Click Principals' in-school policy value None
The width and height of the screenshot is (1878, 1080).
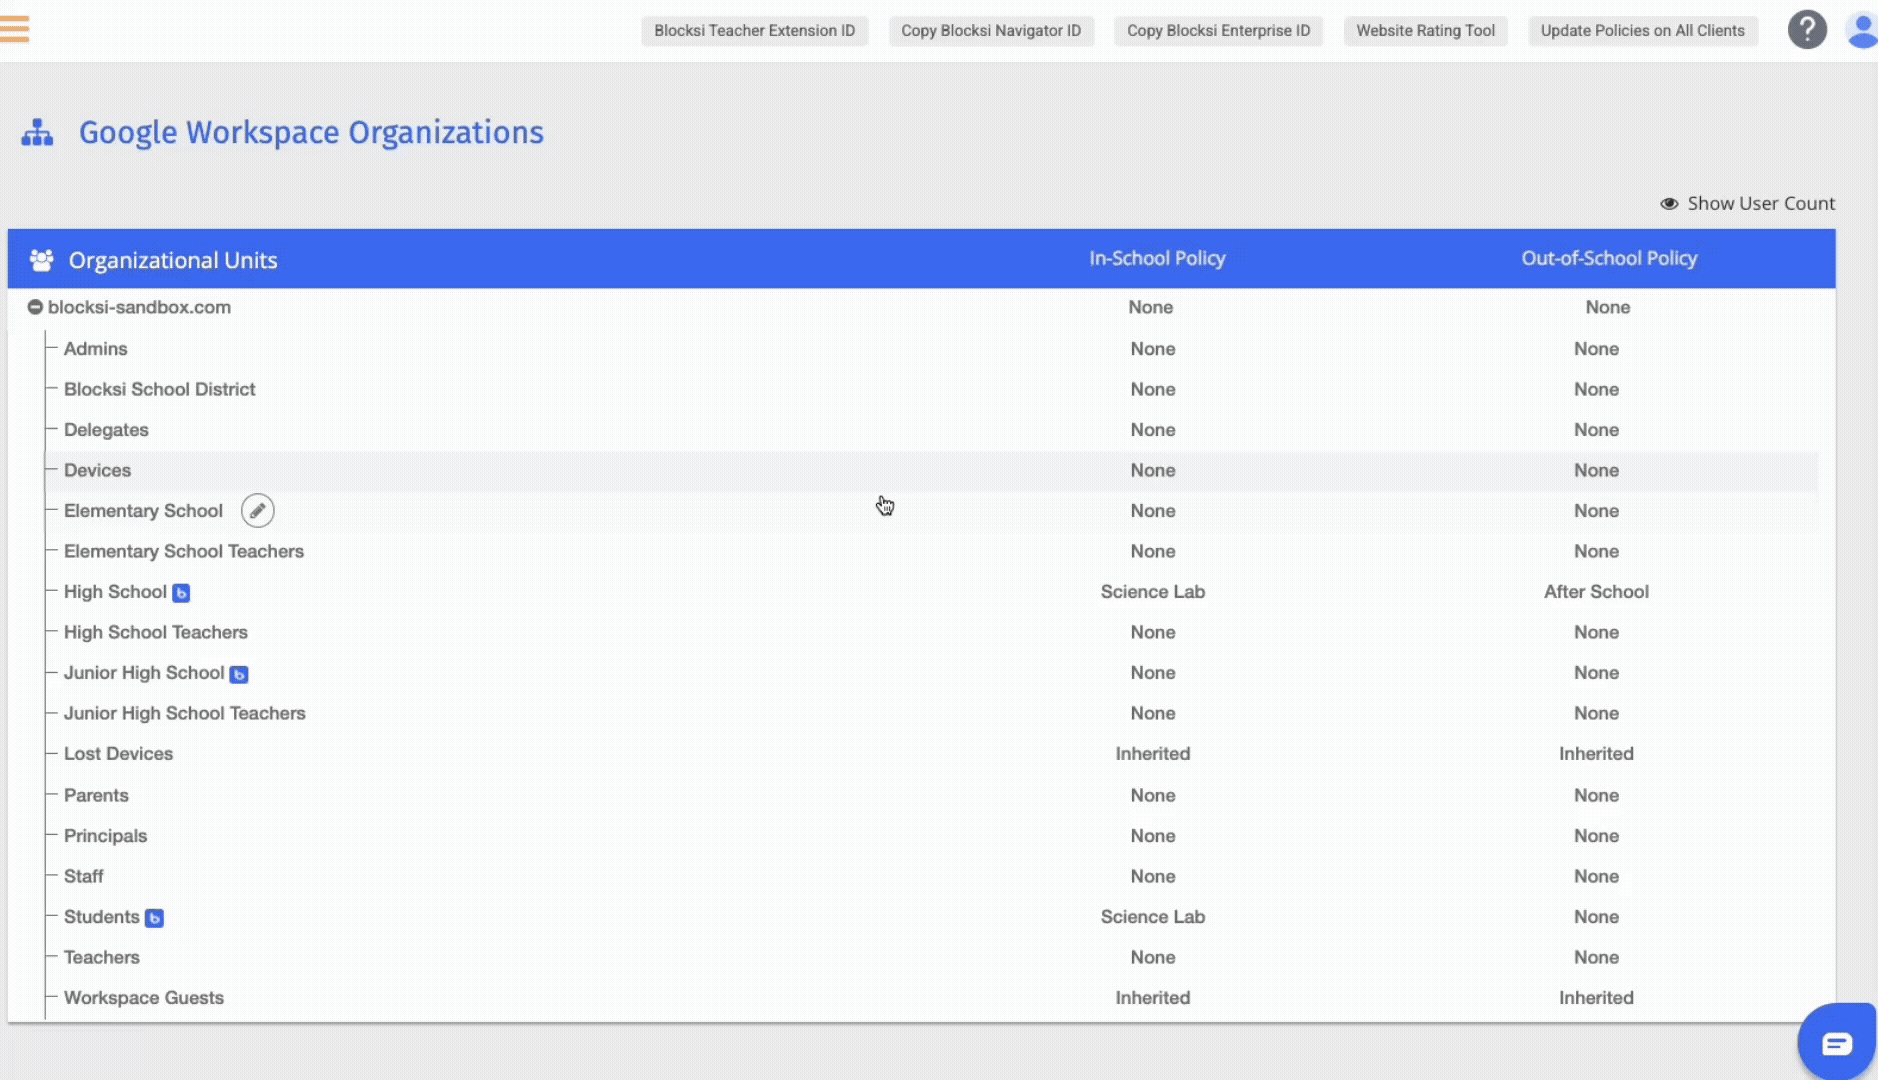pyautogui.click(x=1153, y=836)
